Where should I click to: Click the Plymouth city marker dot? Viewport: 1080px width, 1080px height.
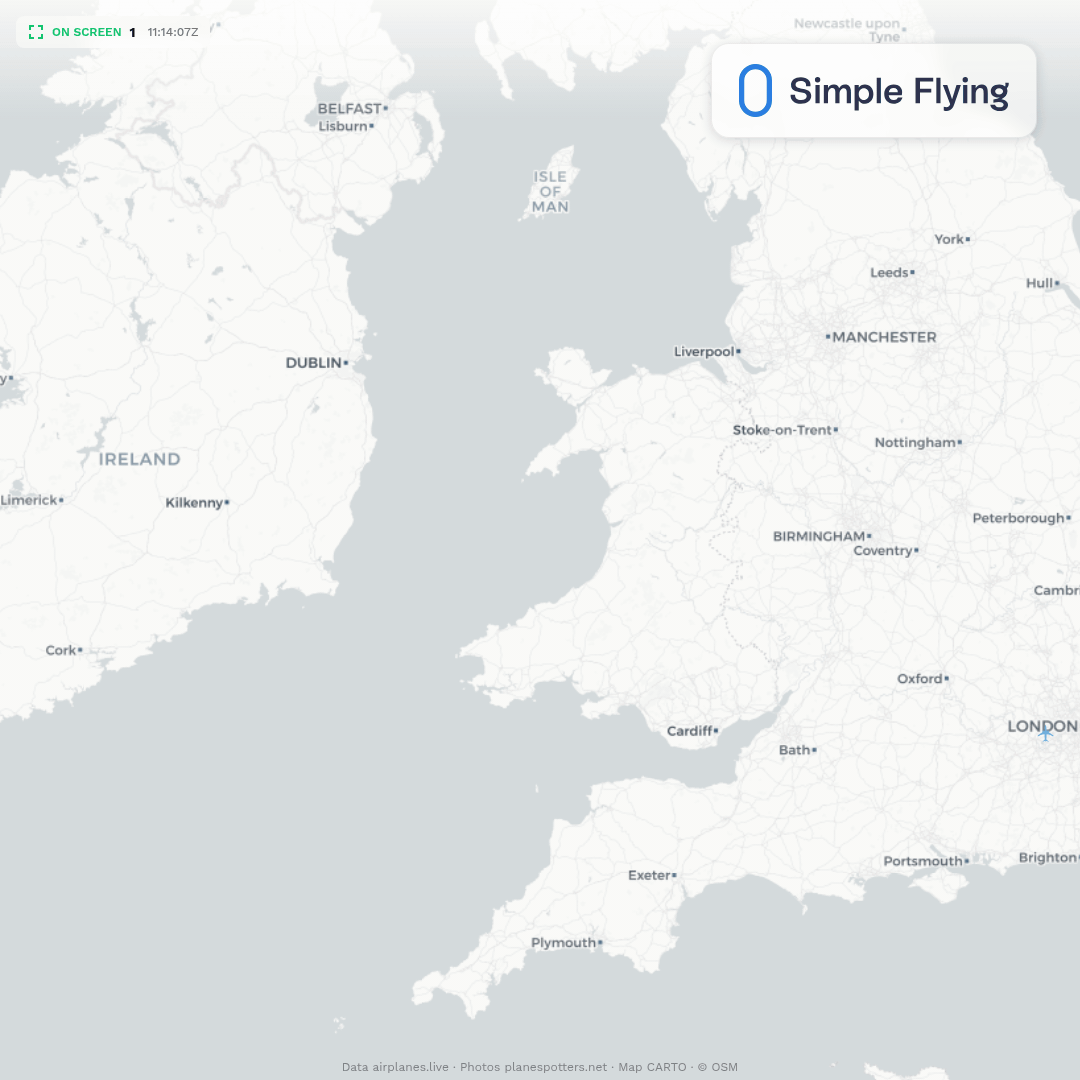pos(600,942)
